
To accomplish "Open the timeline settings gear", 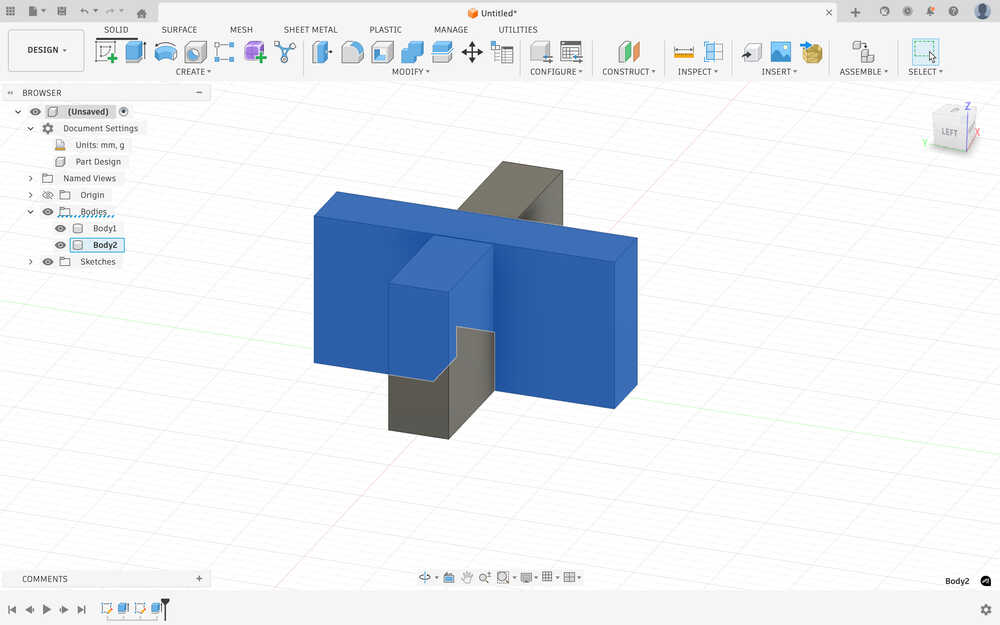I will (x=985, y=609).
